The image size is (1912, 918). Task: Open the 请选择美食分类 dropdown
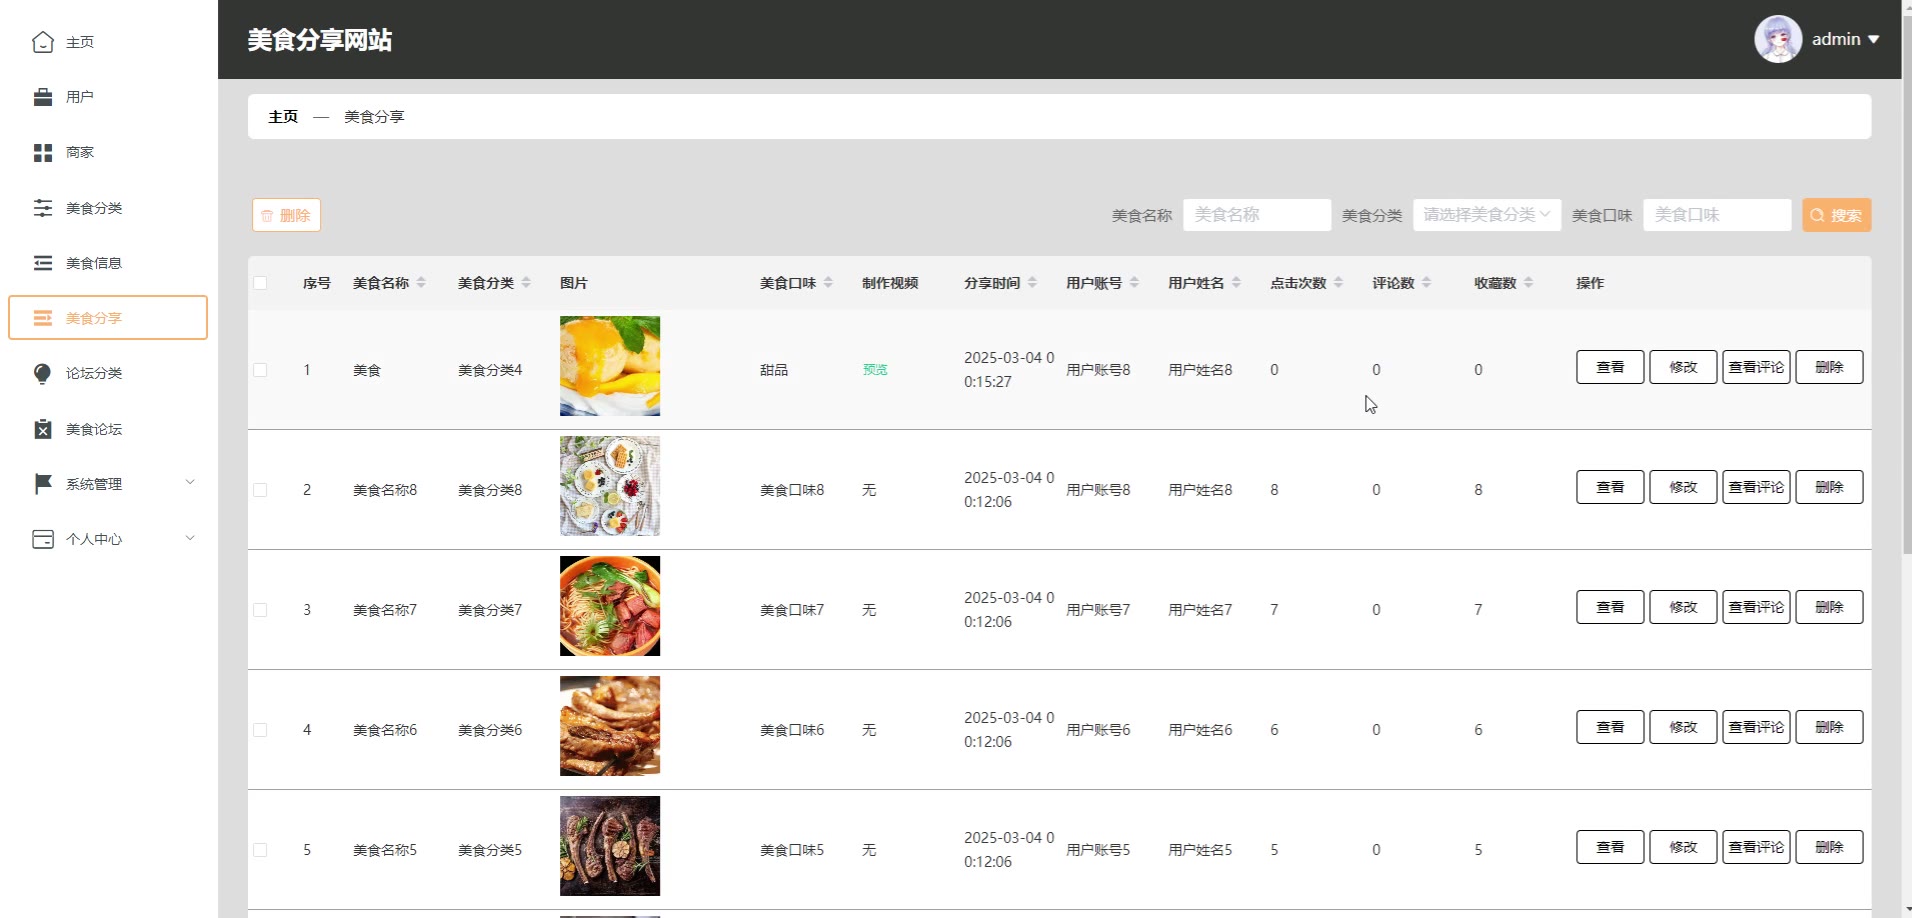(x=1486, y=215)
